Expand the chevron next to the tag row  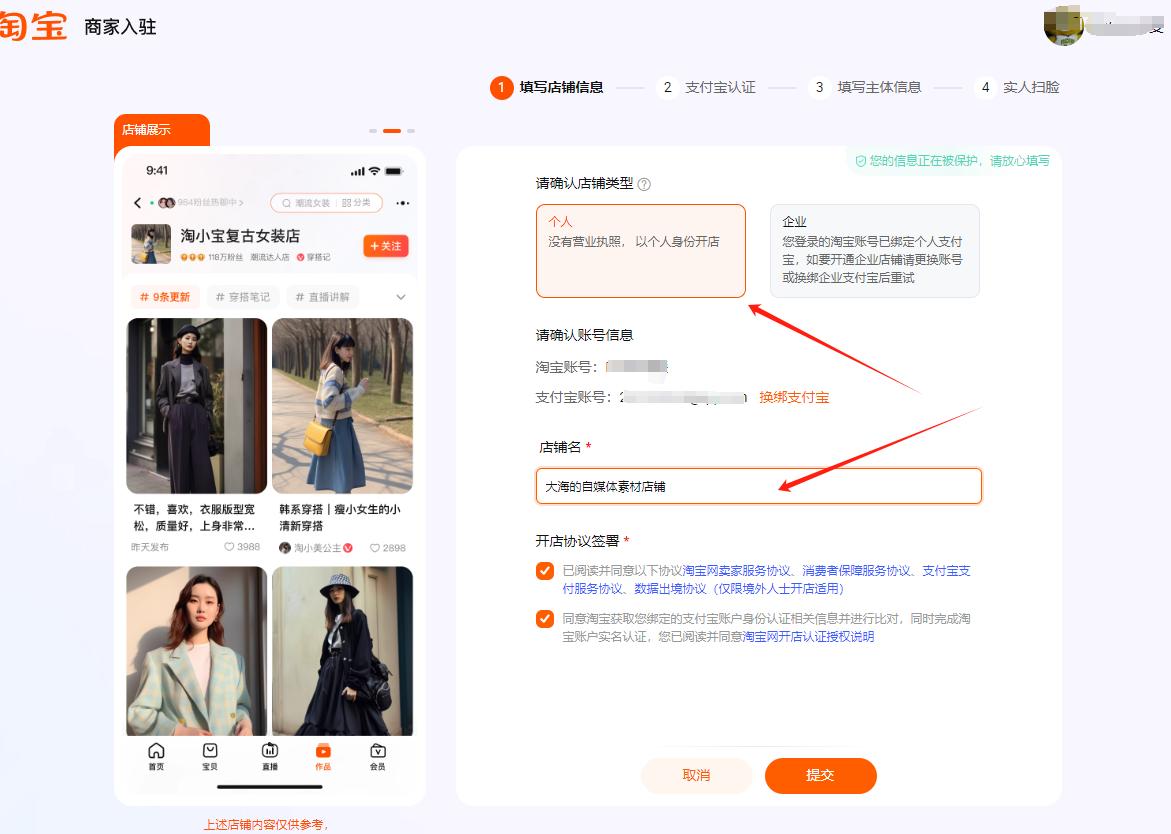pyautogui.click(x=399, y=296)
